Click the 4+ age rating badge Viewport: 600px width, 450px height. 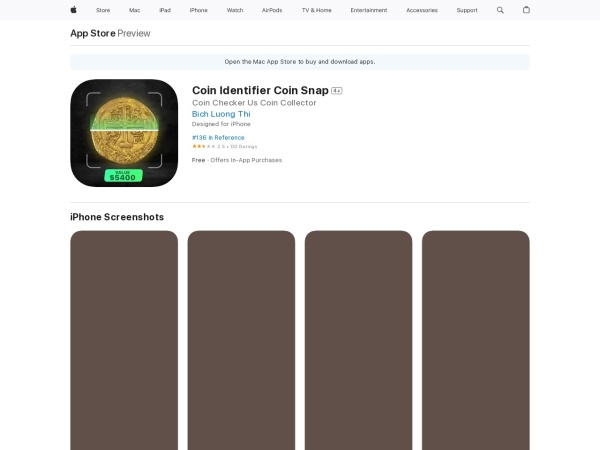coord(337,90)
